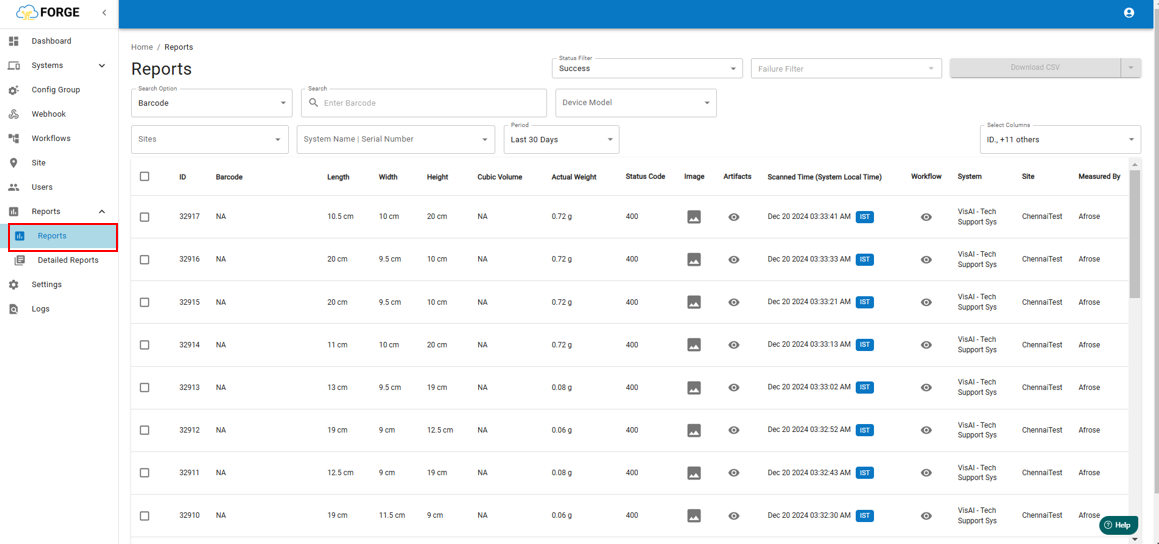The width and height of the screenshot is (1159, 544).
Task: Check the box for report 32917
Action: tap(145, 217)
